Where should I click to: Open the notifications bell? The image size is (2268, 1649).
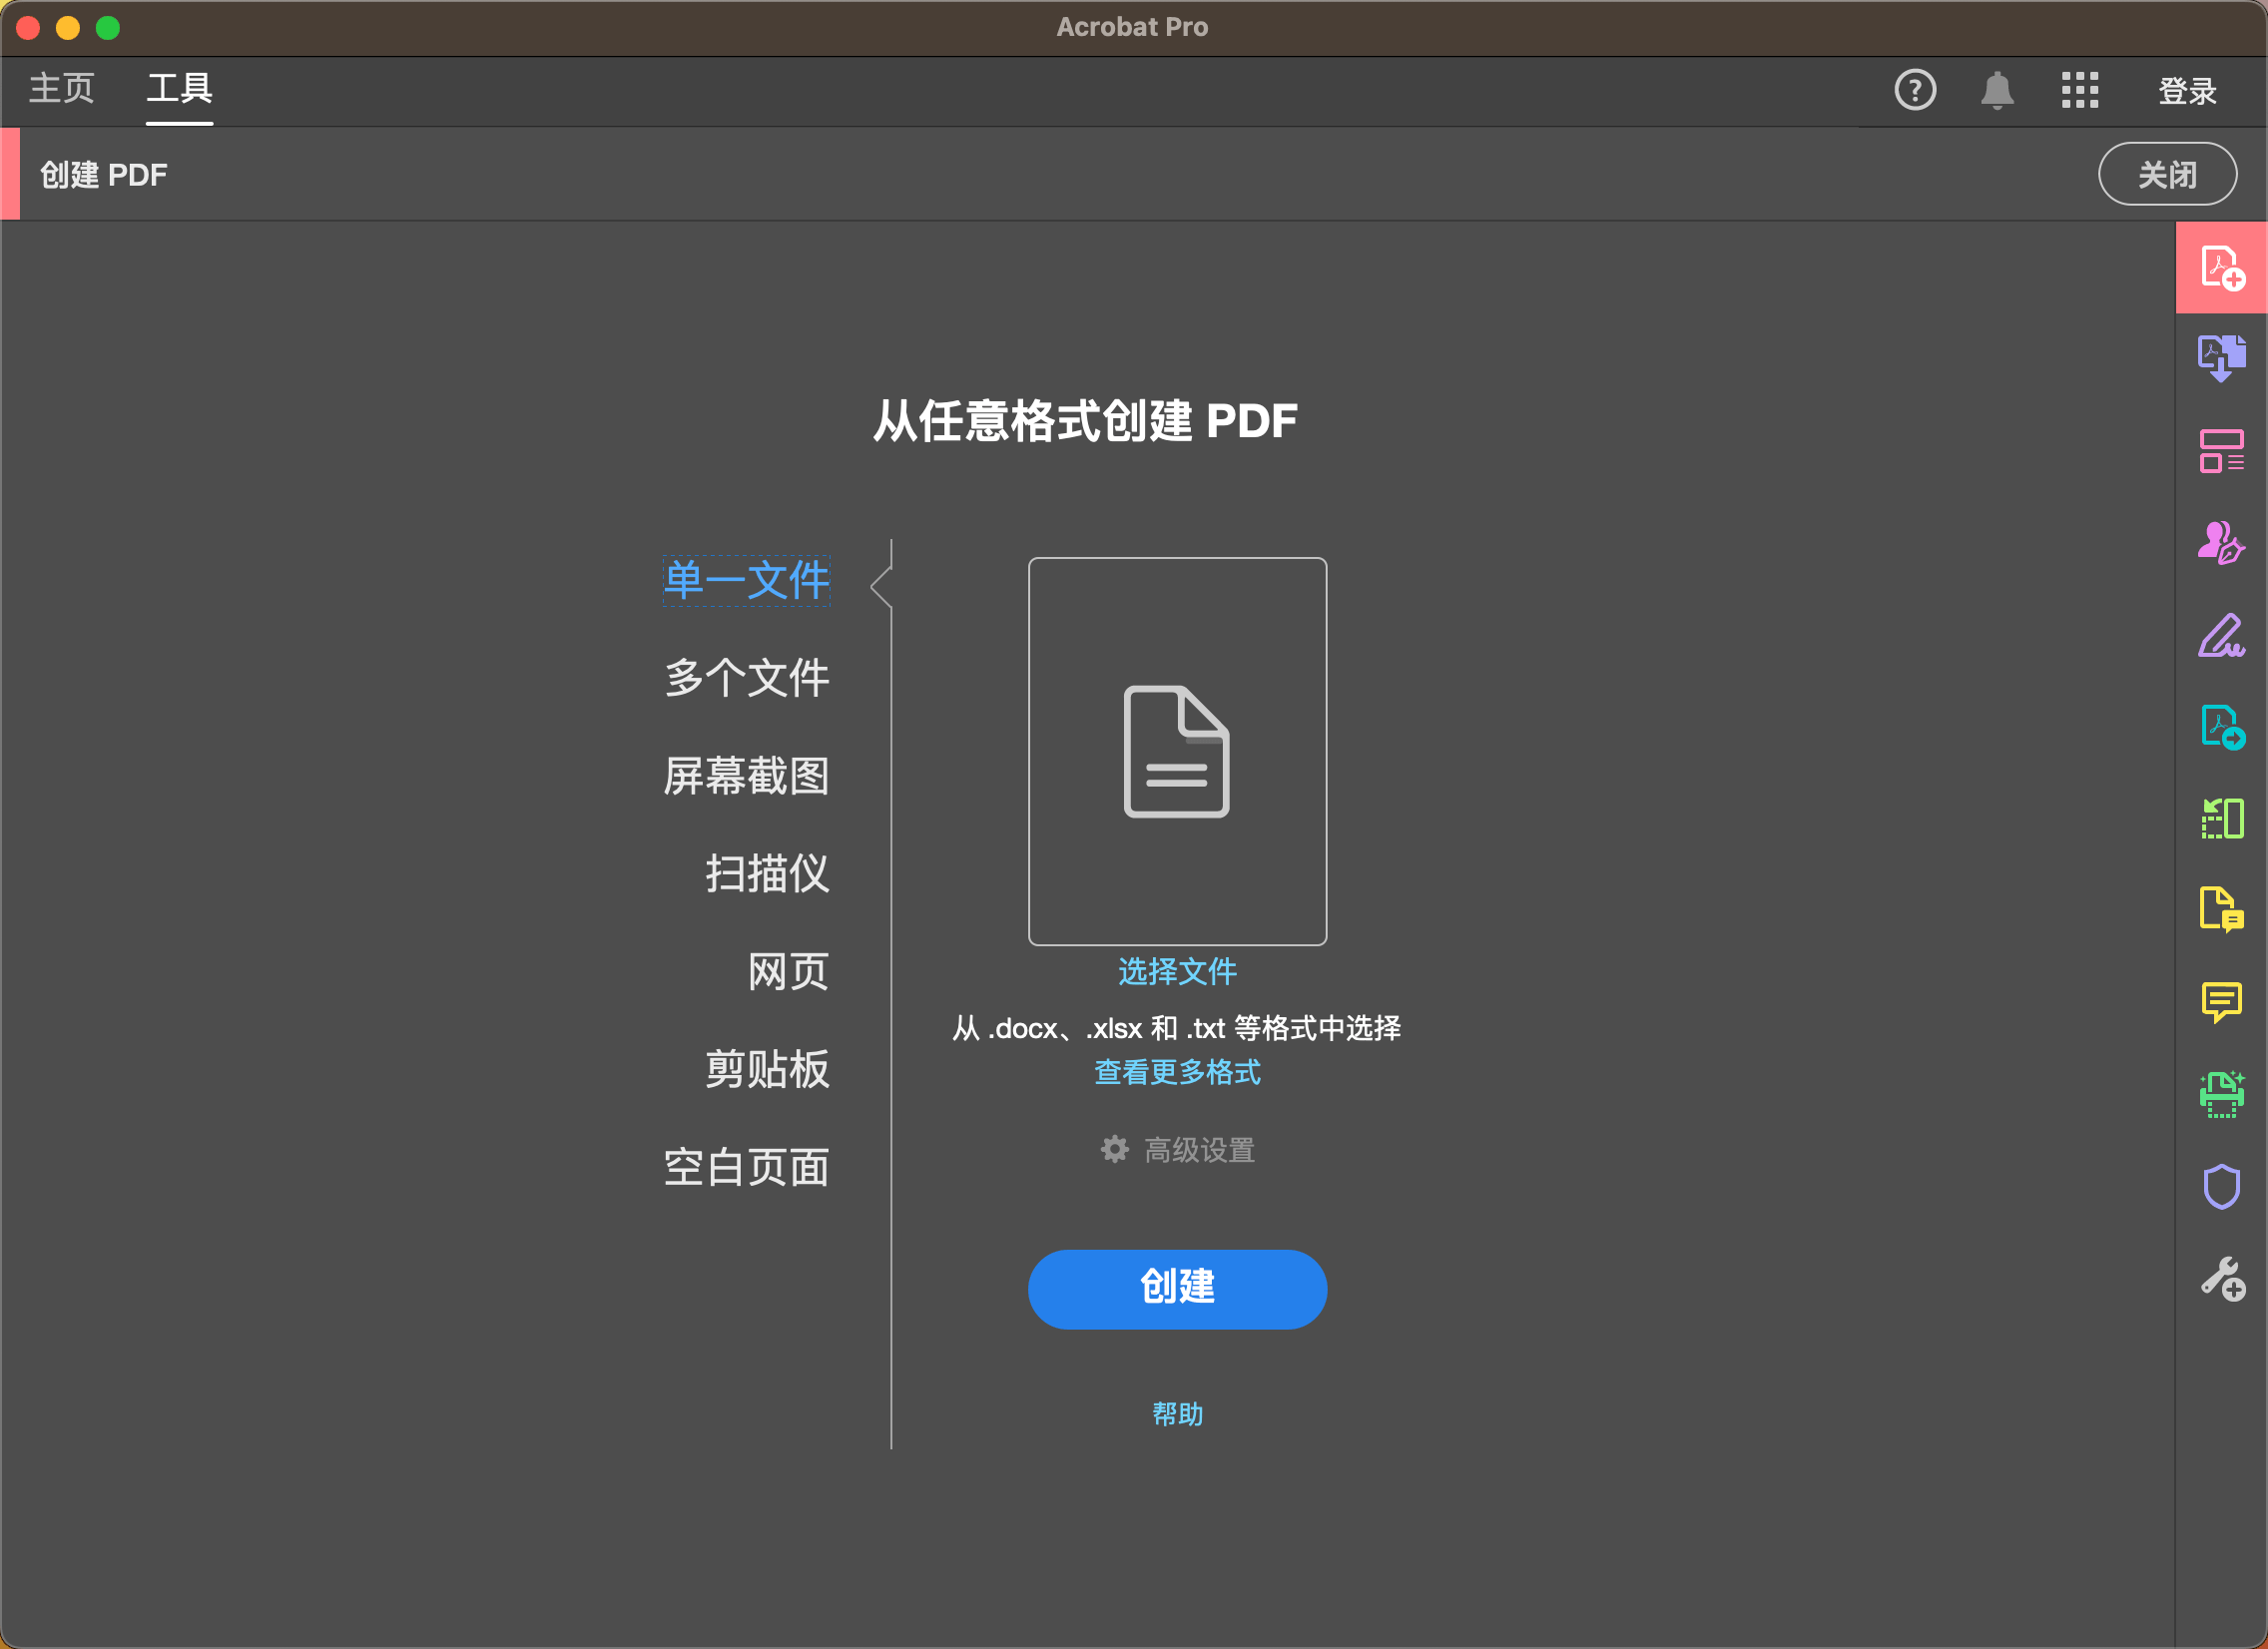tap(1996, 90)
